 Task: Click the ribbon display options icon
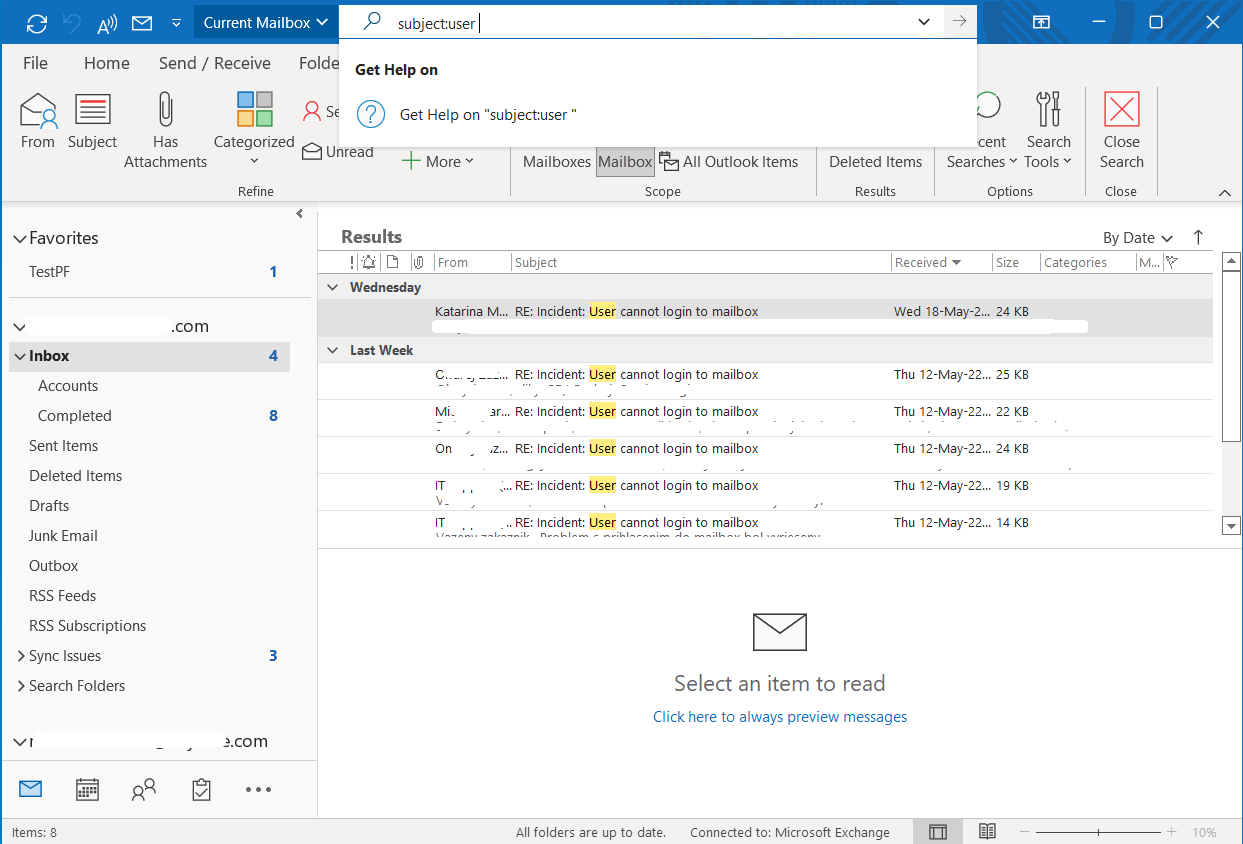(x=1041, y=22)
